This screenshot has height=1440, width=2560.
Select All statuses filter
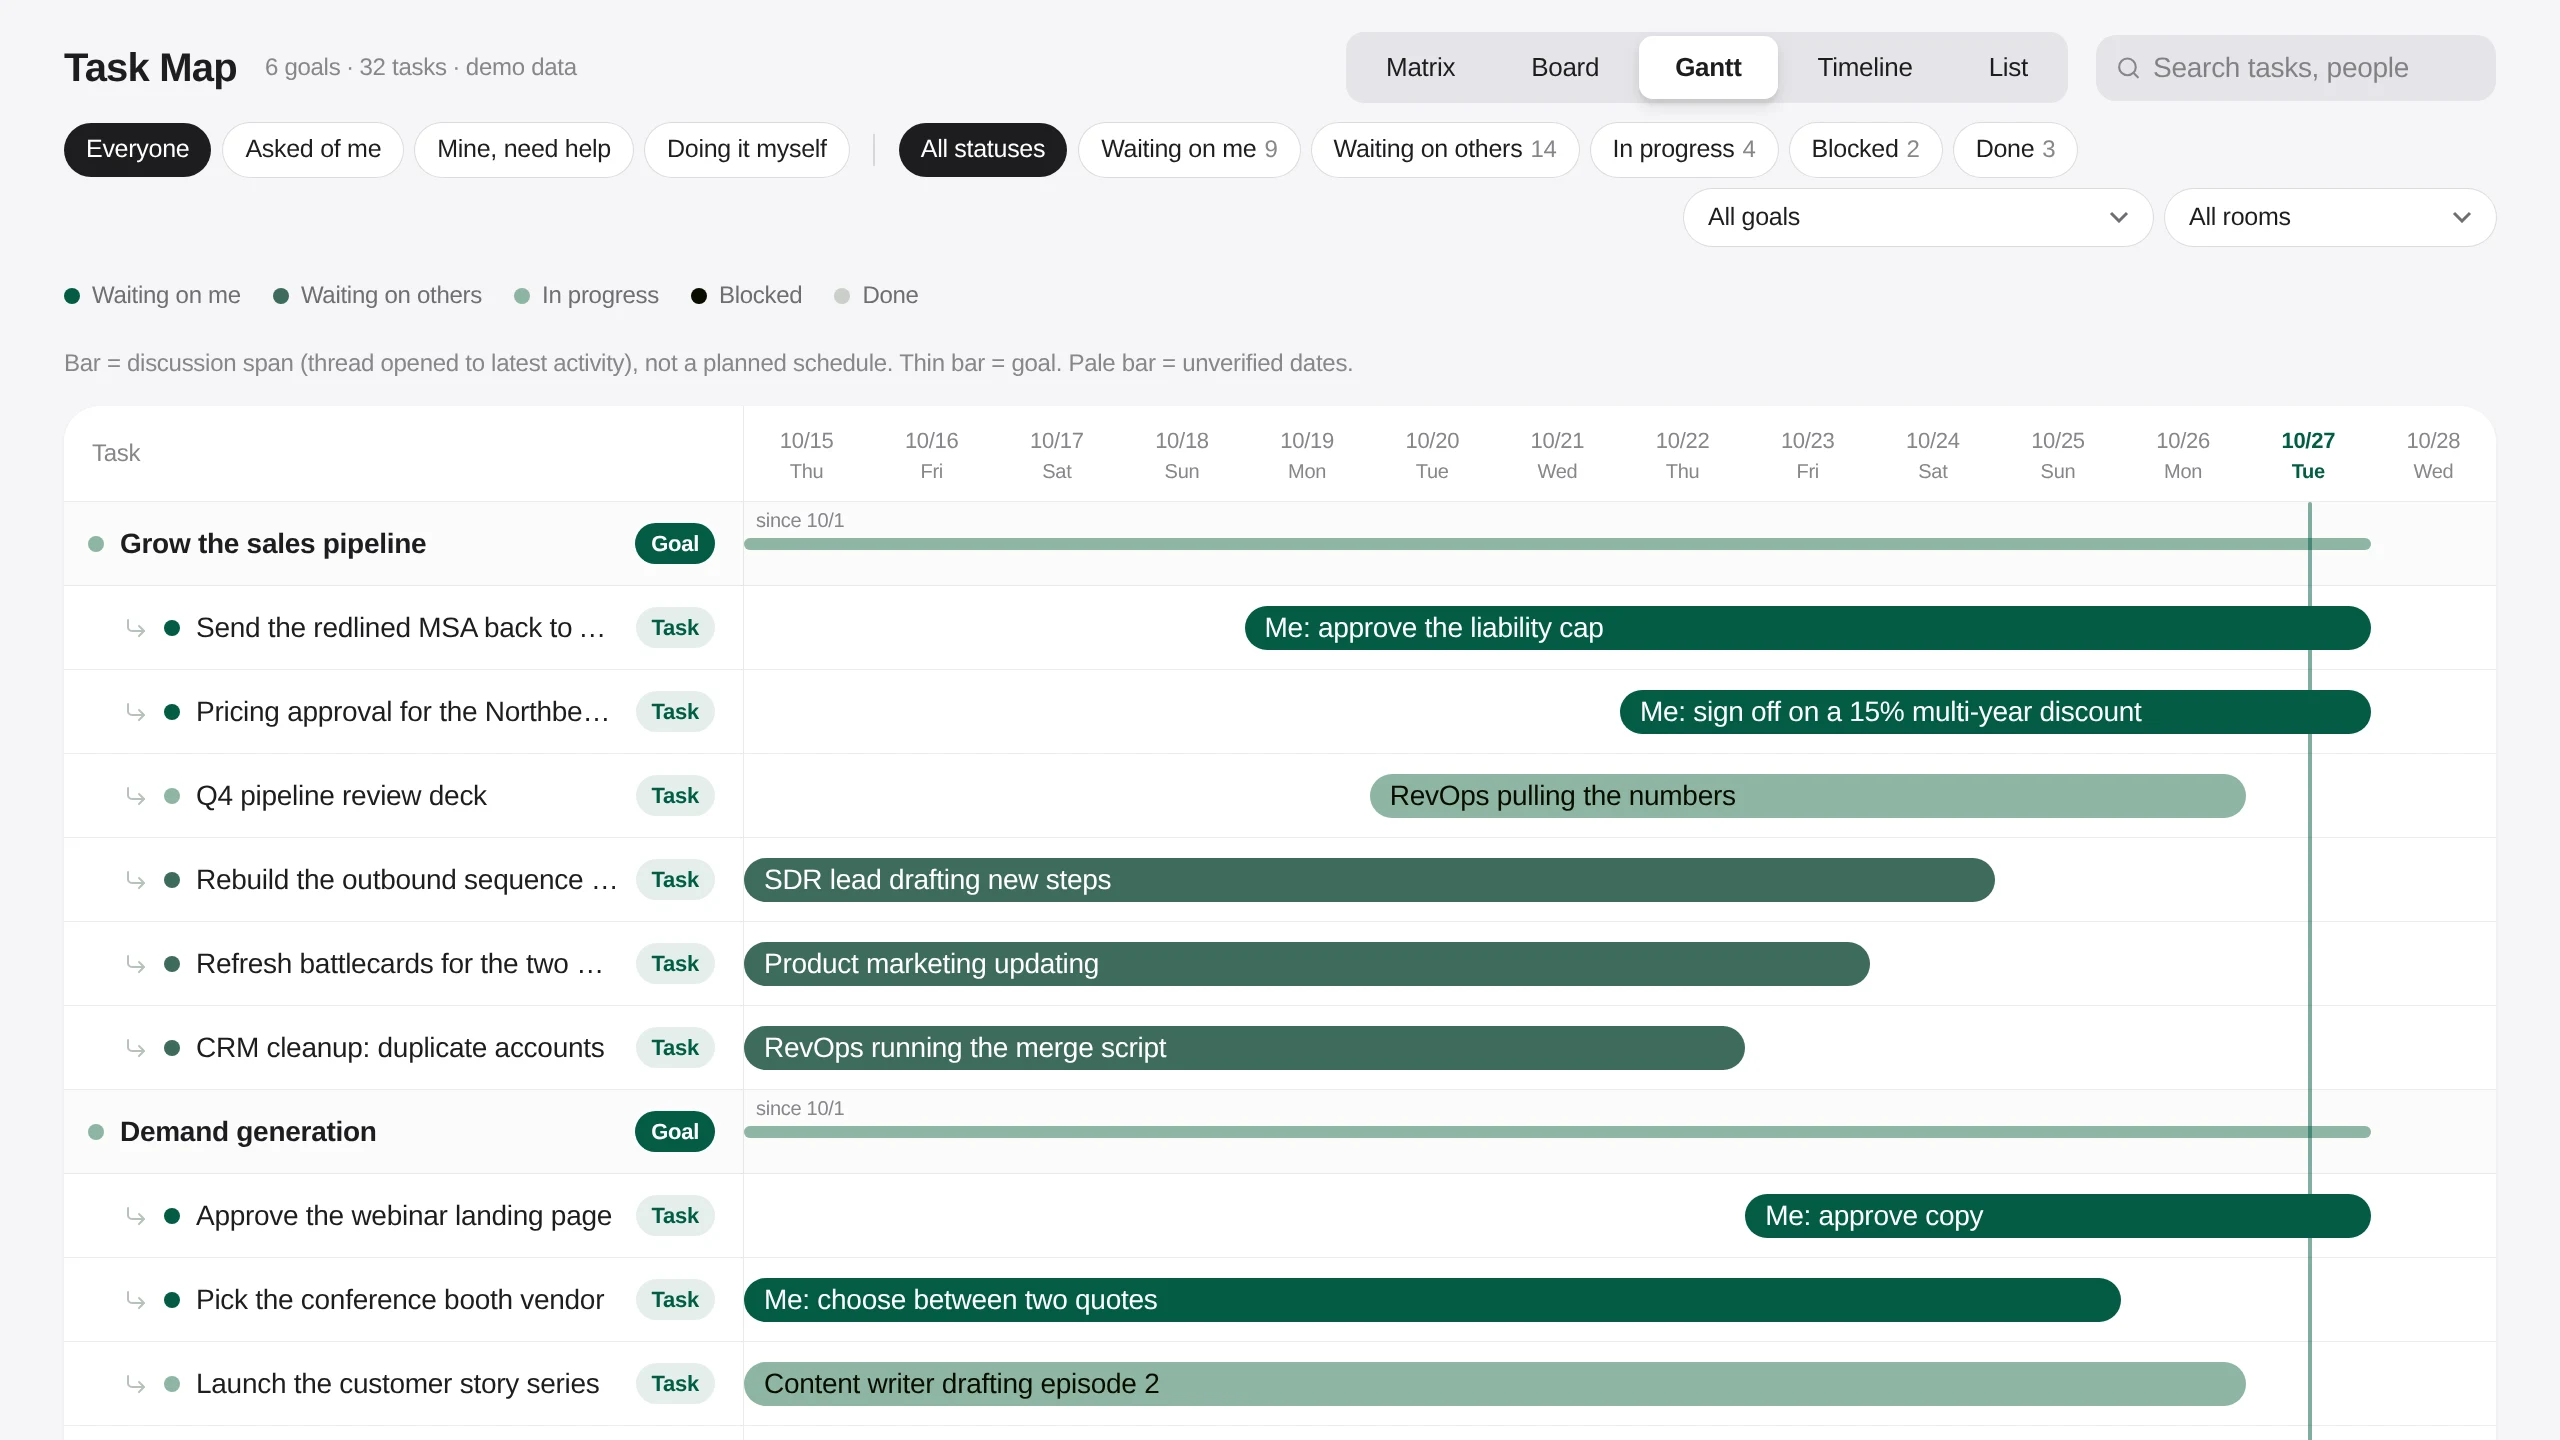[983, 149]
